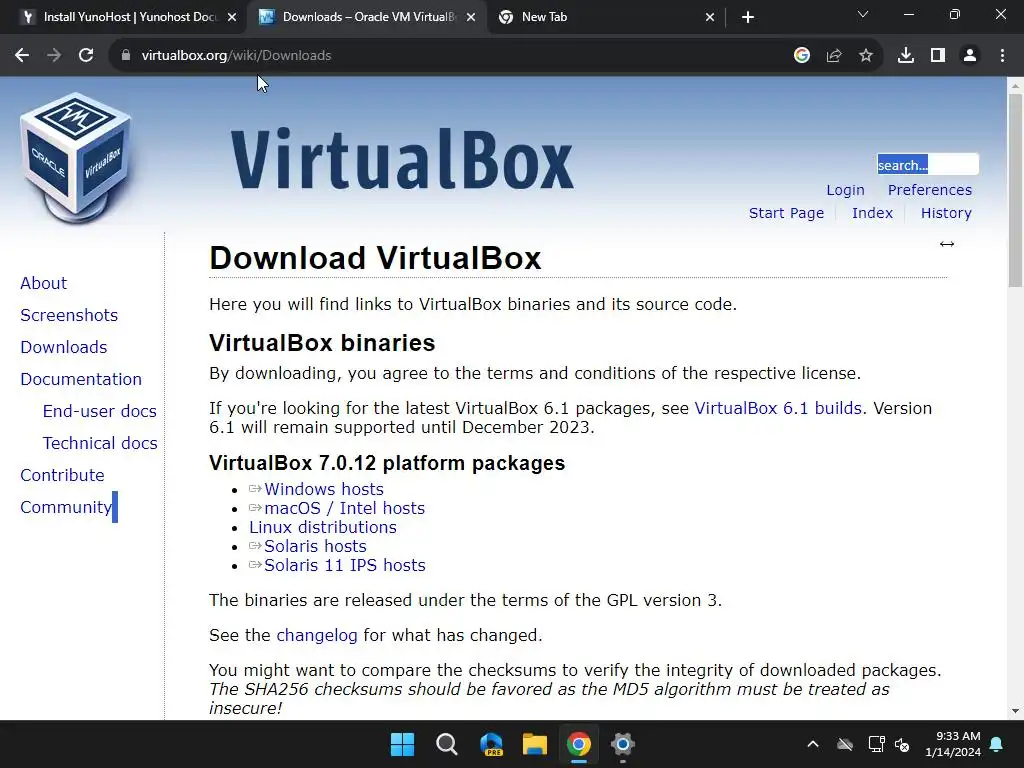Open taskbar Search icon
The width and height of the screenshot is (1024, 768).
click(447, 744)
